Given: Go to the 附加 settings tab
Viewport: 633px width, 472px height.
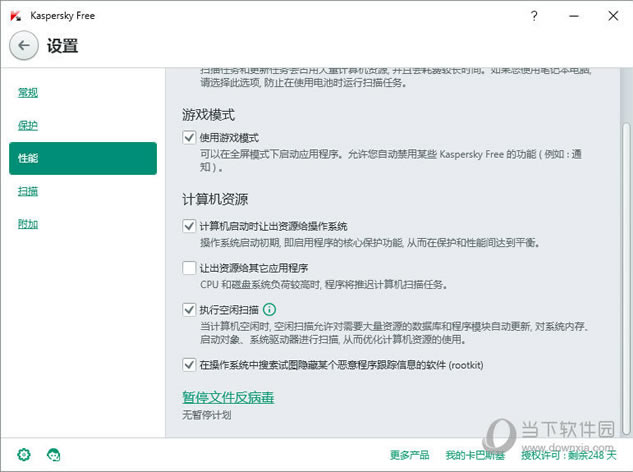Looking at the screenshot, I should (28, 224).
